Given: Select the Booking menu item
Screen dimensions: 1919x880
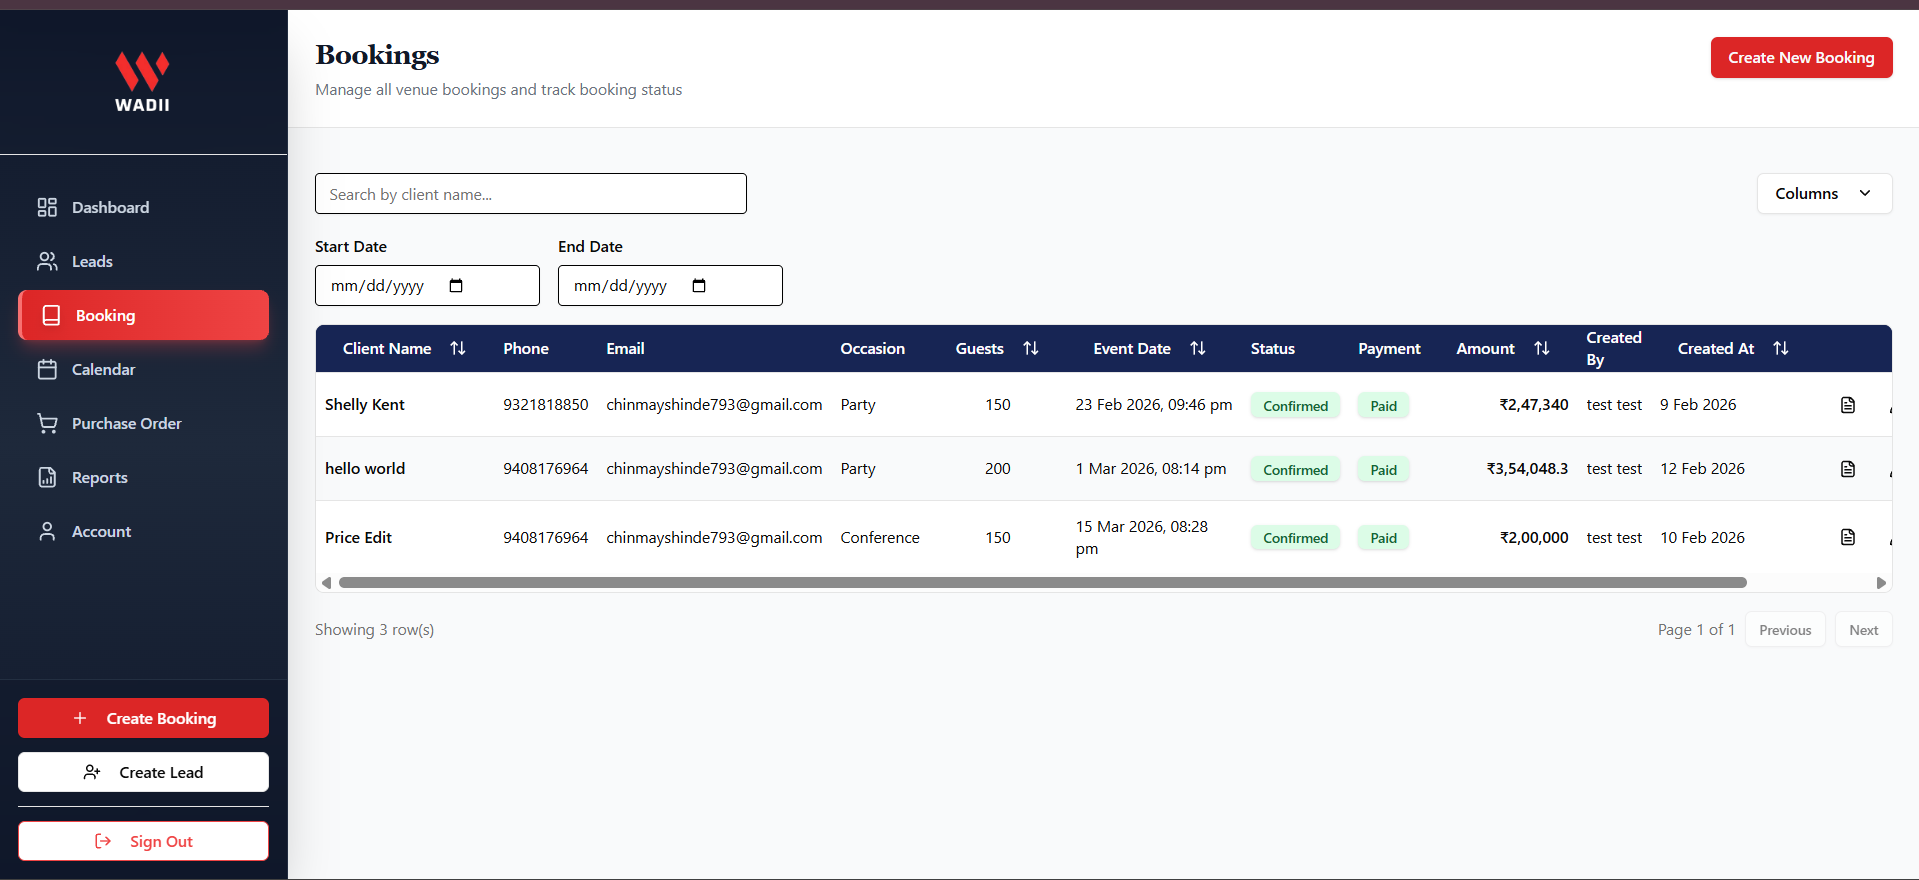Looking at the screenshot, I should click(143, 315).
